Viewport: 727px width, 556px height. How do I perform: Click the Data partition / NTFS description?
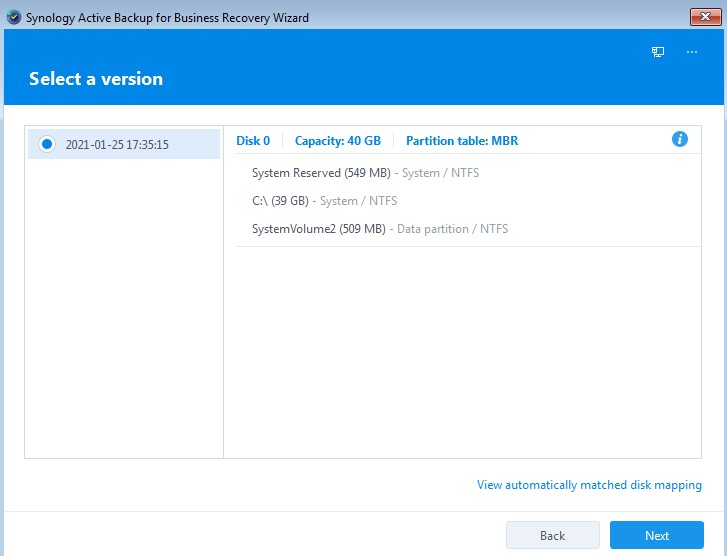click(453, 229)
